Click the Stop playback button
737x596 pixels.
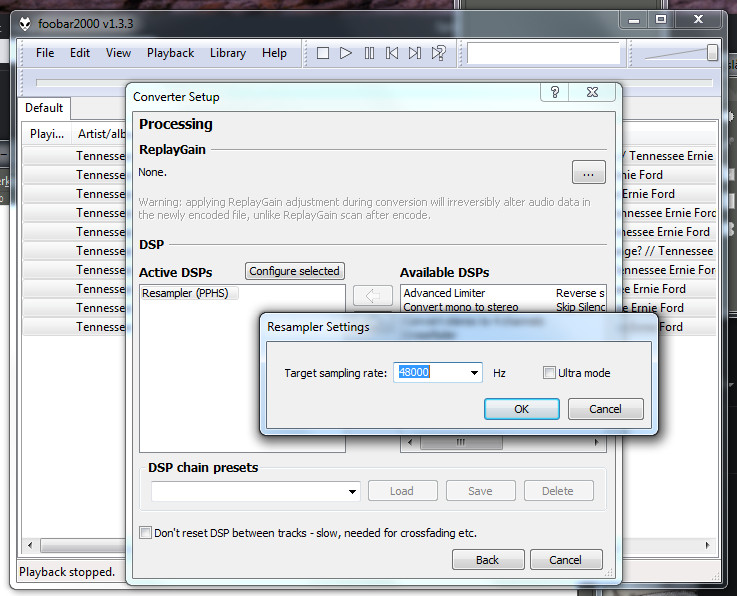click(x=322, y=53)
